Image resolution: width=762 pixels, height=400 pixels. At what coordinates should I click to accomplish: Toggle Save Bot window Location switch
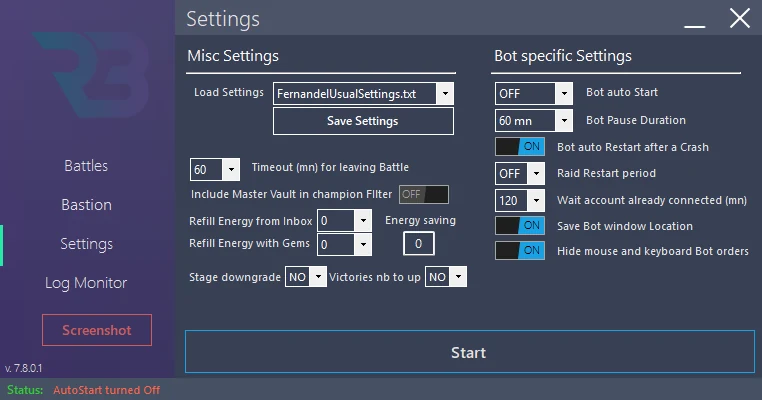tap(520, 226)
